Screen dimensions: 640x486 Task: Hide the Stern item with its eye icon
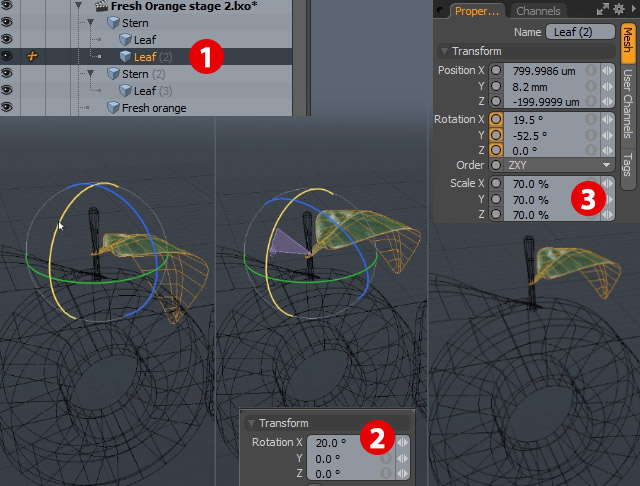(7, 22)
